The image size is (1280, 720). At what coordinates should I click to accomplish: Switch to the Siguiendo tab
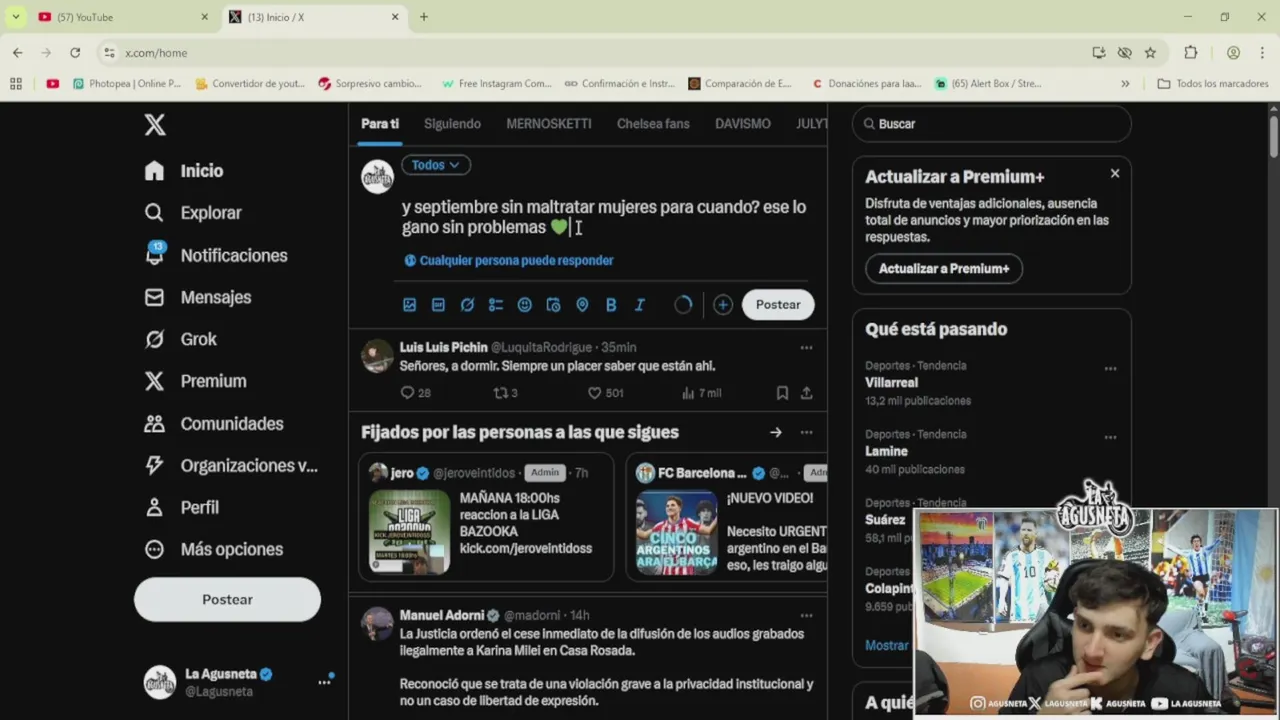(x=452, y=124)
